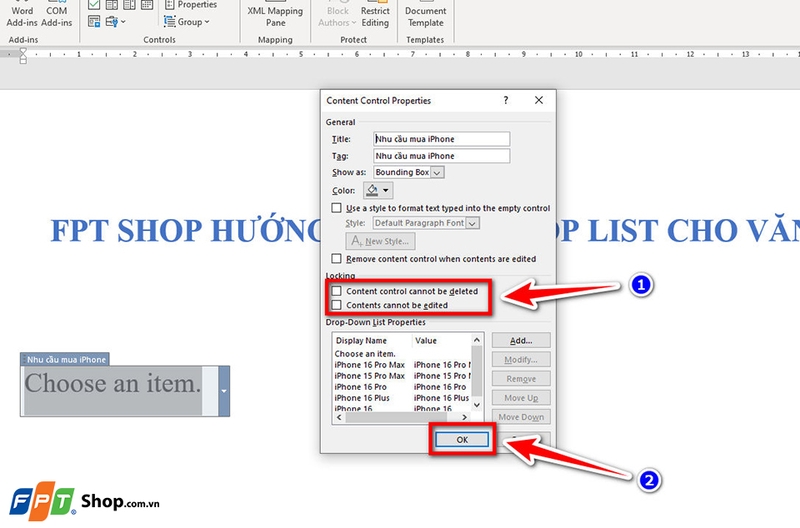The image size is (800, 528).
Task: Open COM Add-ins
Action: point(57,16)
